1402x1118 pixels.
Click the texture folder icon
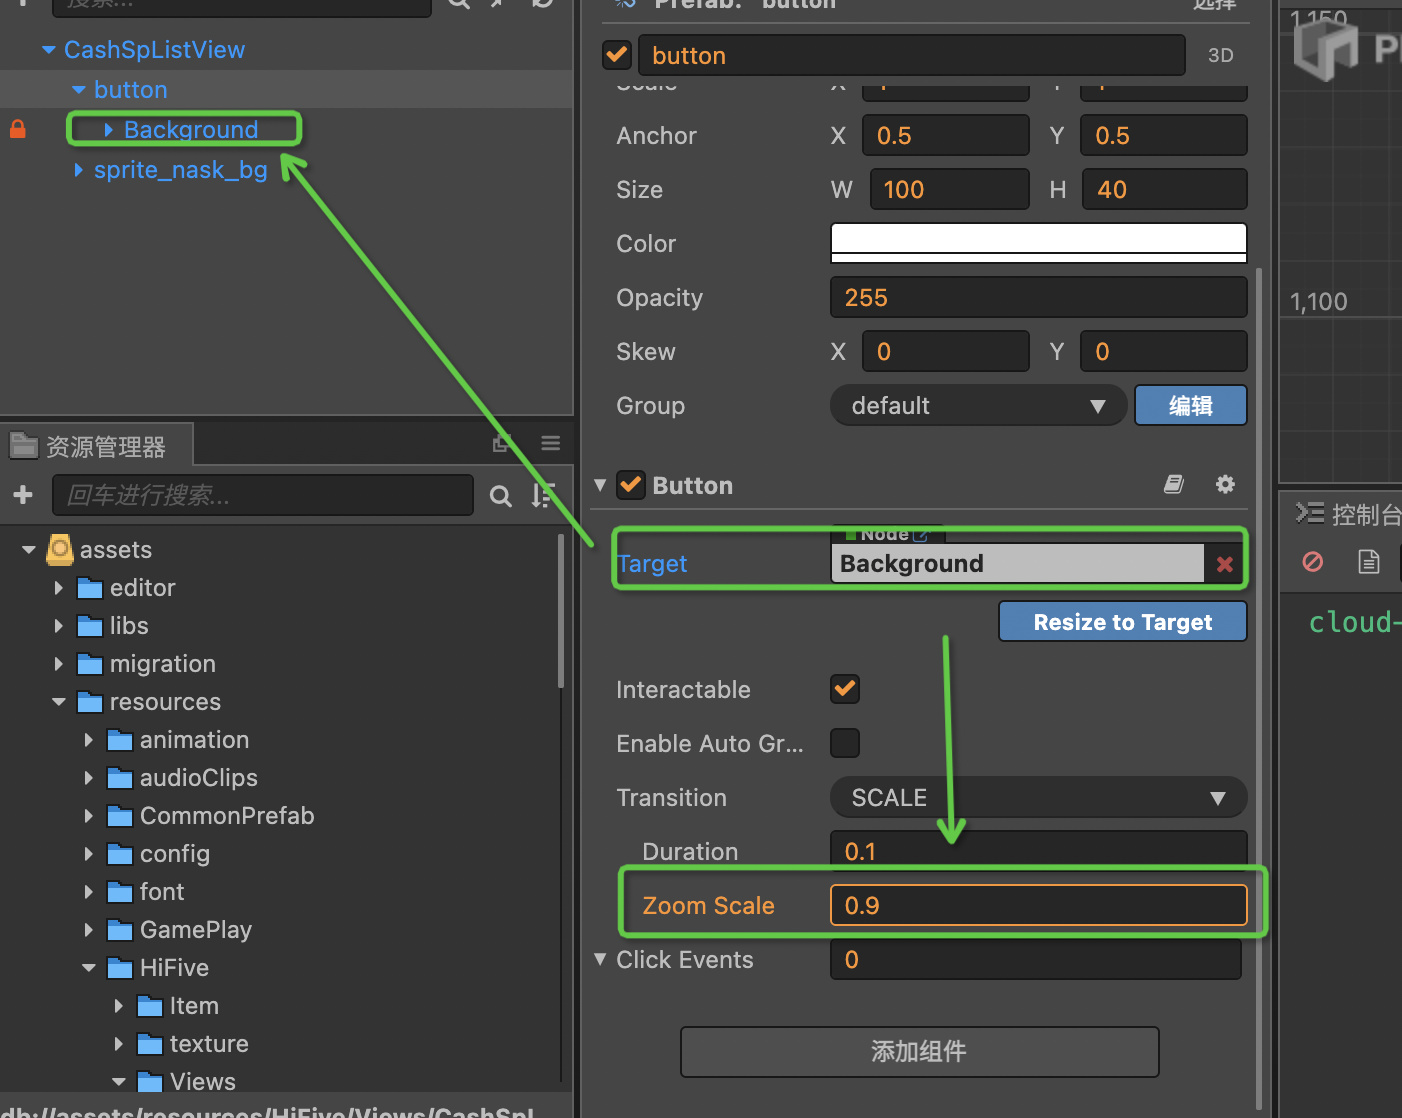pos(150,1044)
